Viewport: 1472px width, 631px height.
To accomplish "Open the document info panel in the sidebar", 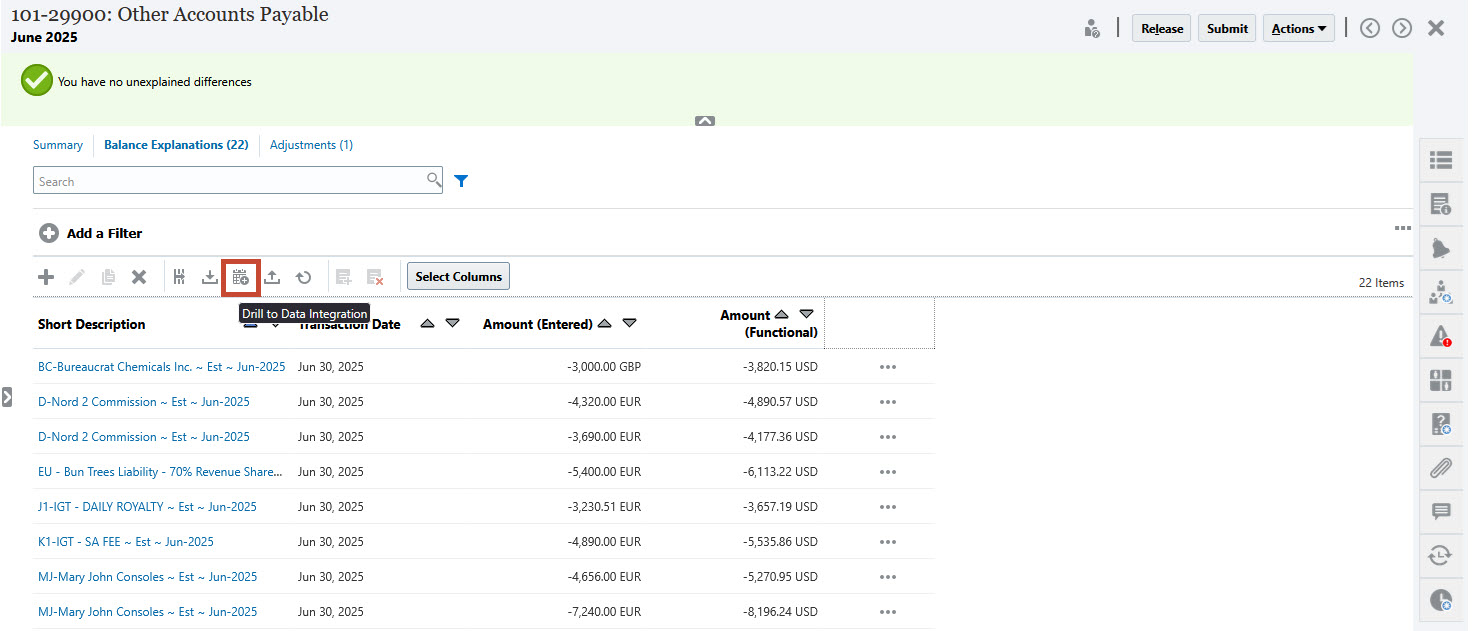I will pyautogui.click(x=1440, y=205).
